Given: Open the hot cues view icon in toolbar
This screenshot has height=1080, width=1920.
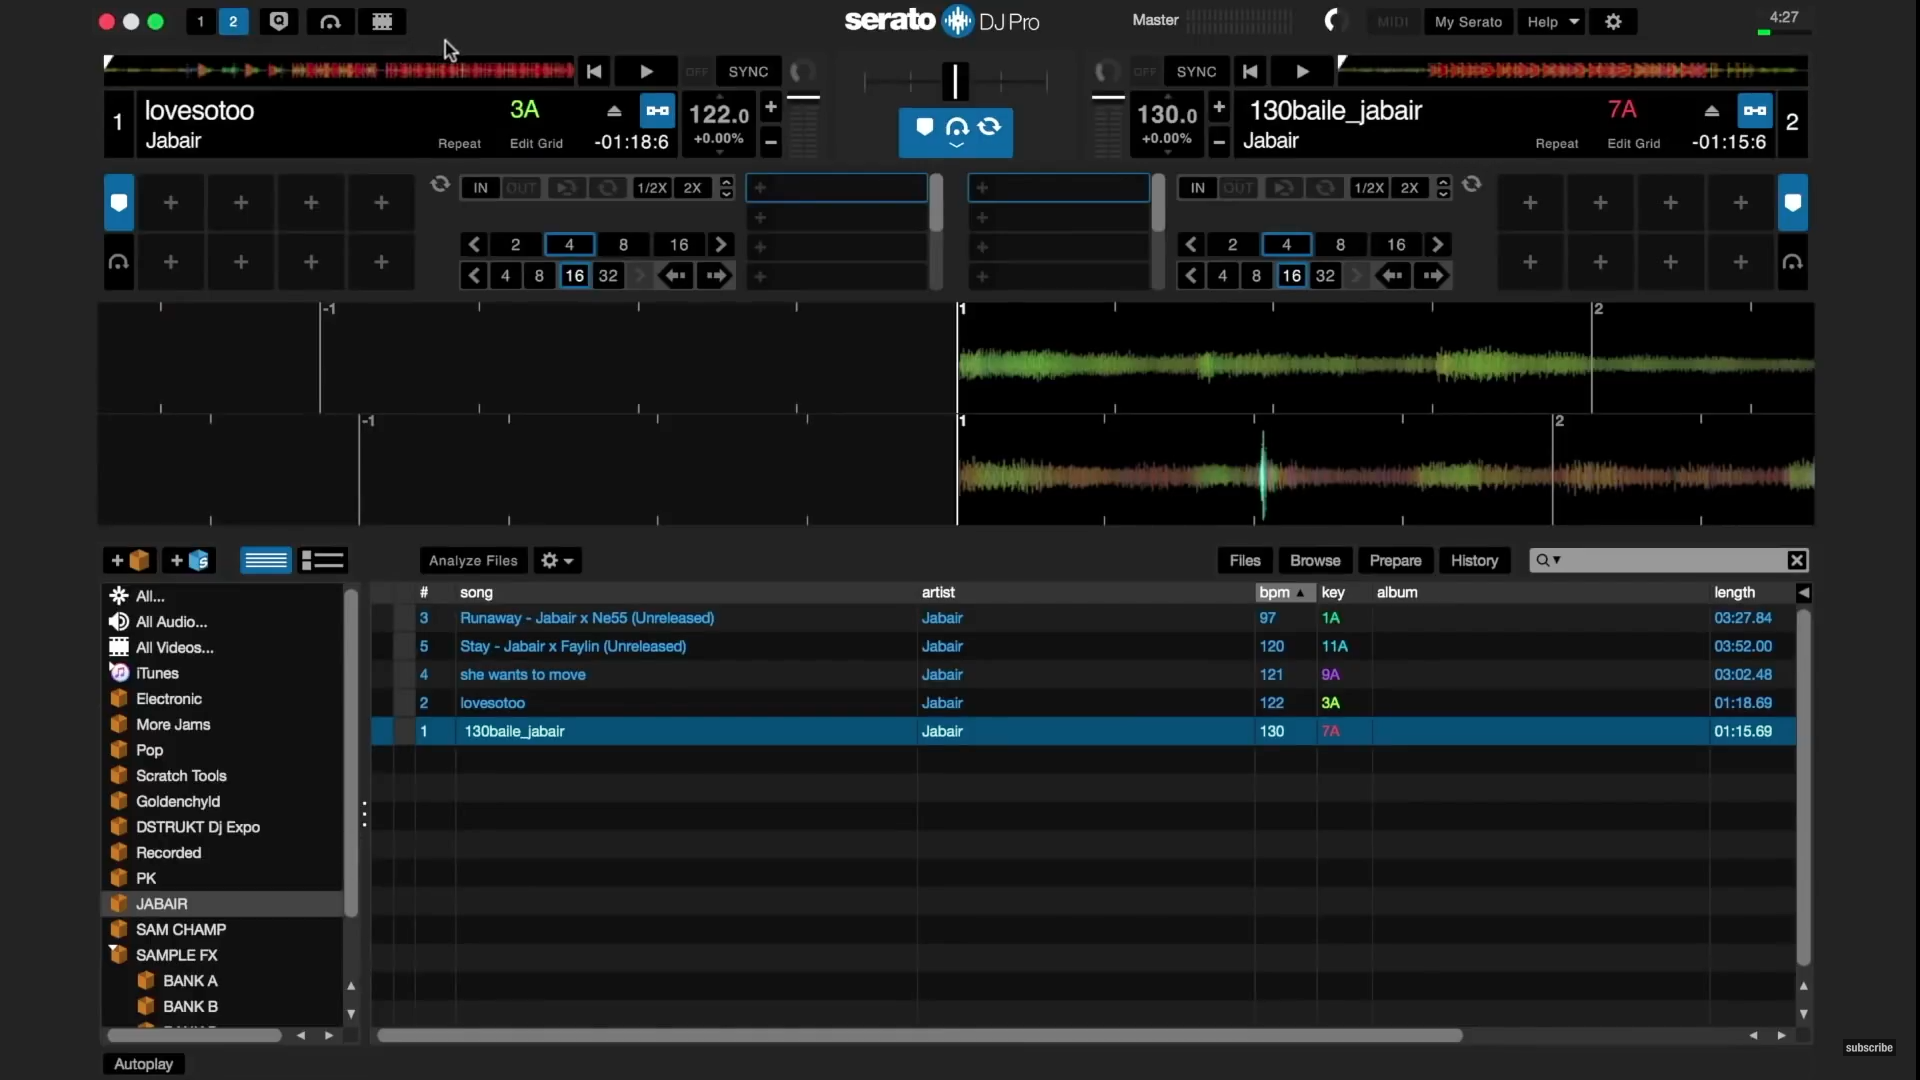Looking at the screenshot, I should click(280, 22).
